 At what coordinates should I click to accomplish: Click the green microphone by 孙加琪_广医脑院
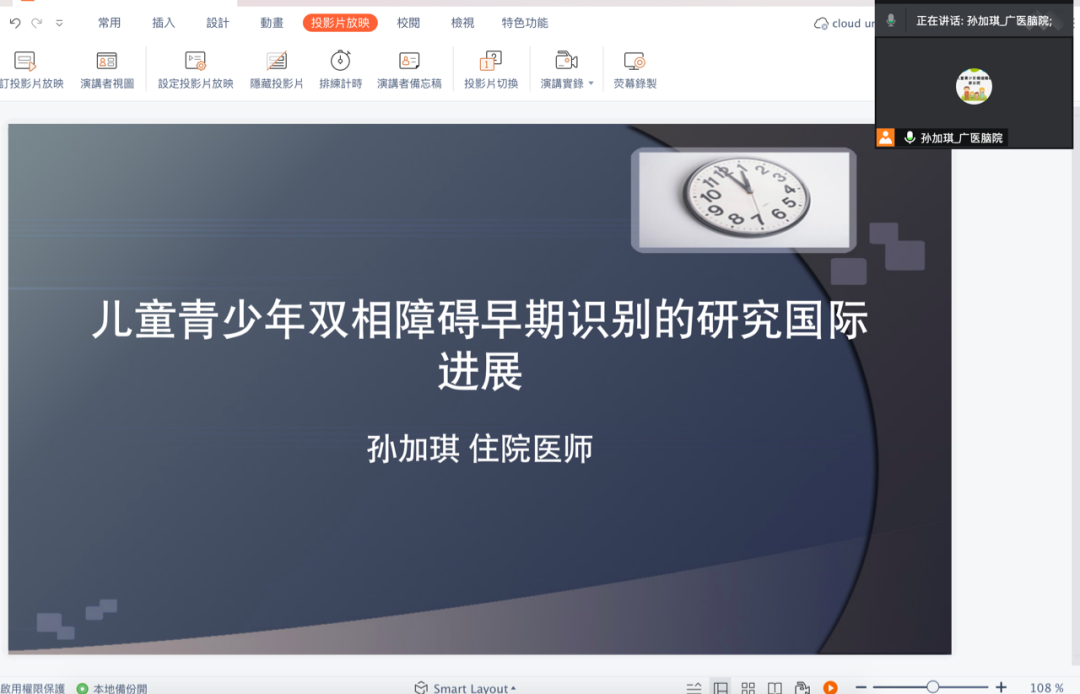pos(910,138)
